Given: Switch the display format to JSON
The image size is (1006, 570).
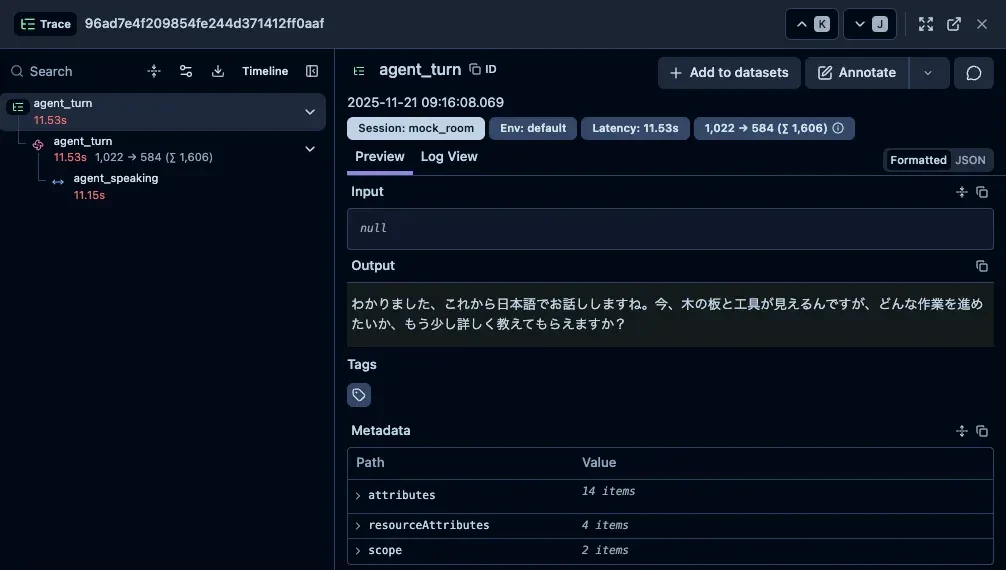Looking at the screenshot, I should click(x=970, y=160).
